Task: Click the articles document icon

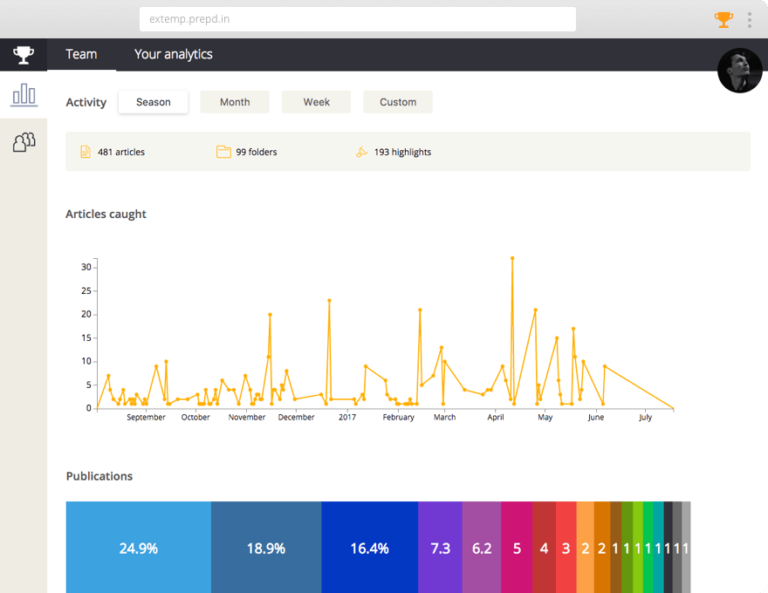Action: pos(85,152)
